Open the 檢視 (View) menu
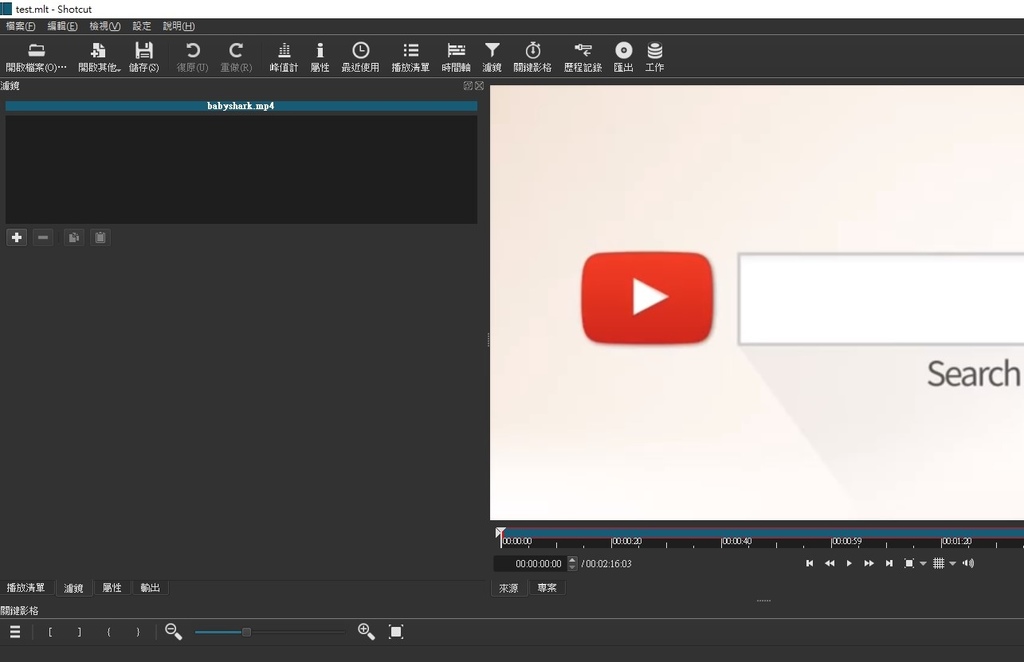 click(104, 26)
